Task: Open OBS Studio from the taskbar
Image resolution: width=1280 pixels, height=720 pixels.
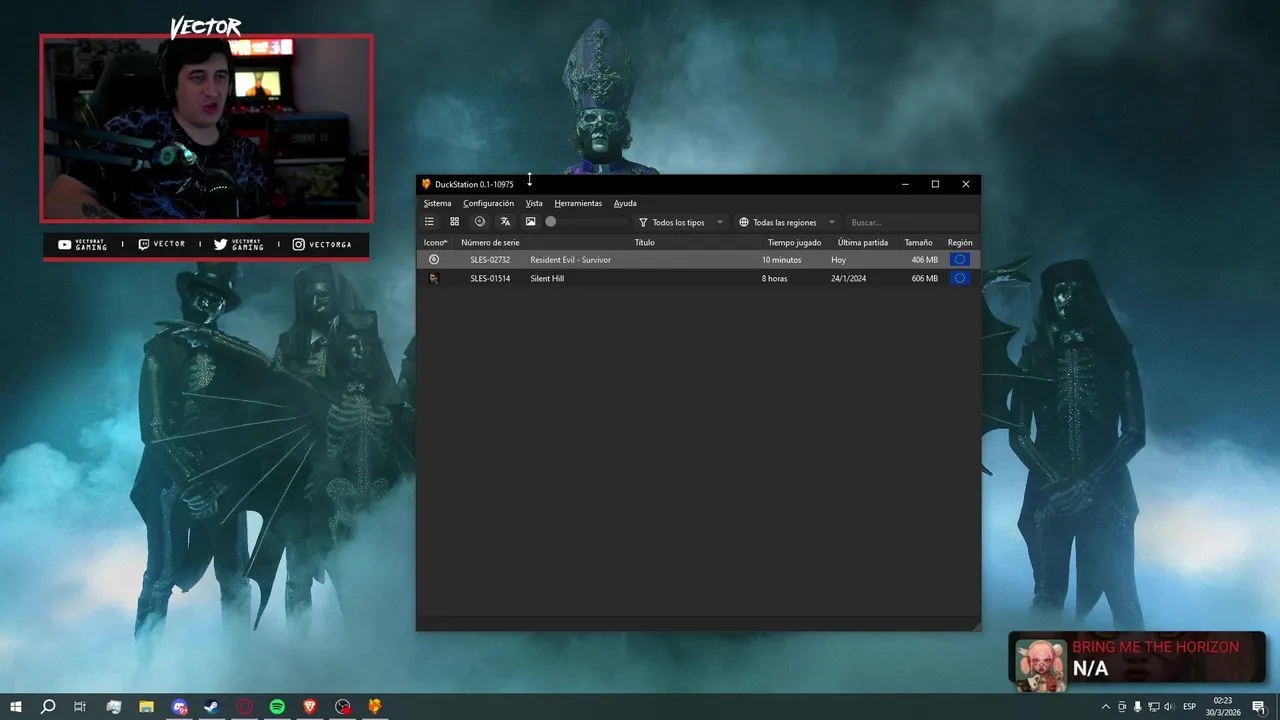Action: [343, 707]
